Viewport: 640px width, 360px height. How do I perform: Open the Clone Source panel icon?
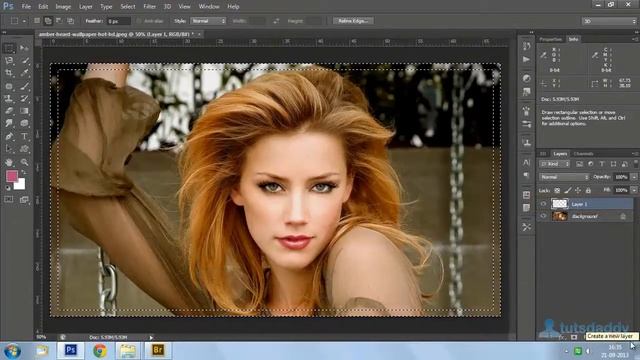point(527,142)
